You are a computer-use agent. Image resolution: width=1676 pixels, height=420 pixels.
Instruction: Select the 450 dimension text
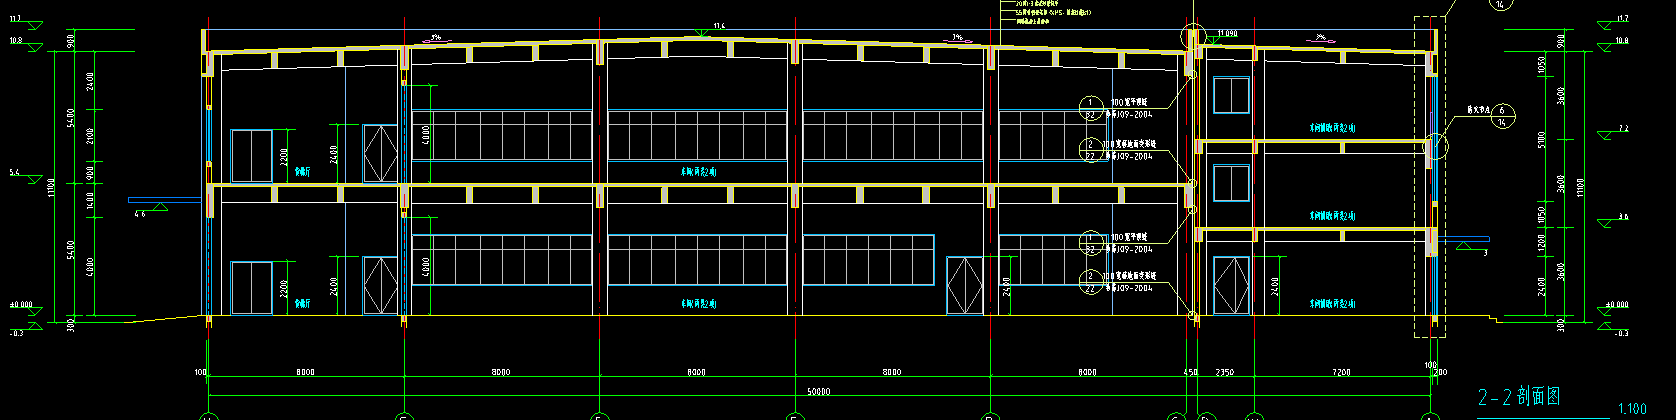click(1190, 372)
